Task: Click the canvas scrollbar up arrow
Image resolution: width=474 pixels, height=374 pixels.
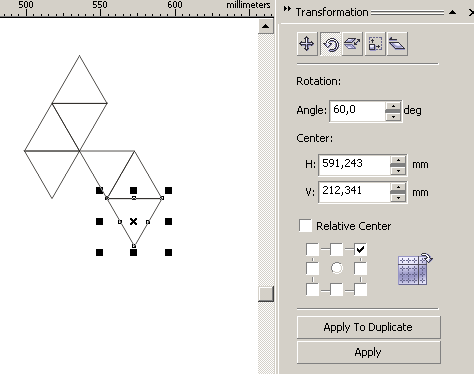Action: (x=266, y=26)
